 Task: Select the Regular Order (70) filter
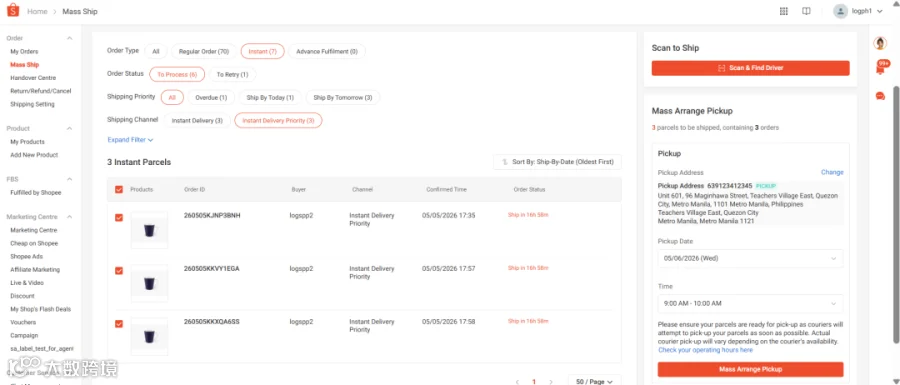click(204, 52)
